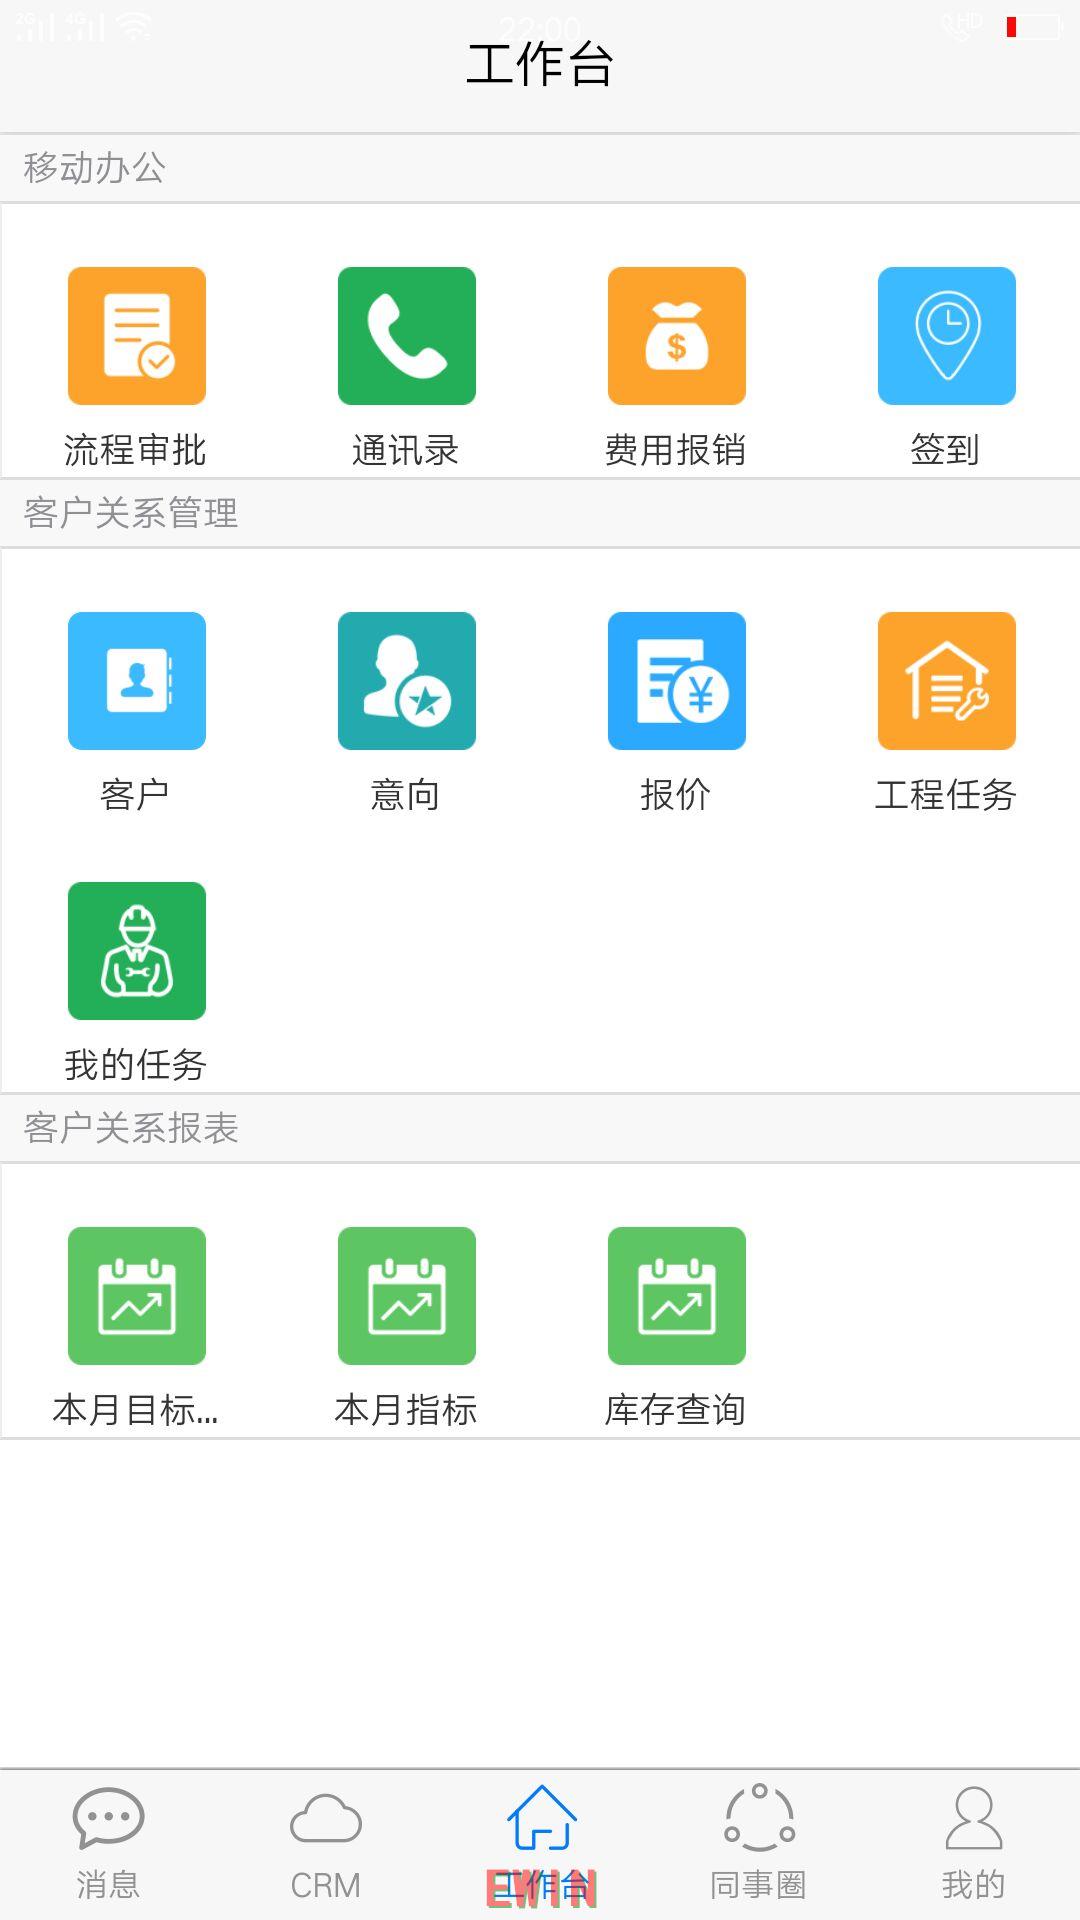Tap the 费用报销 money bag icon
The height and width of the screenshot is (1920, 1080).
pos(677,336)
